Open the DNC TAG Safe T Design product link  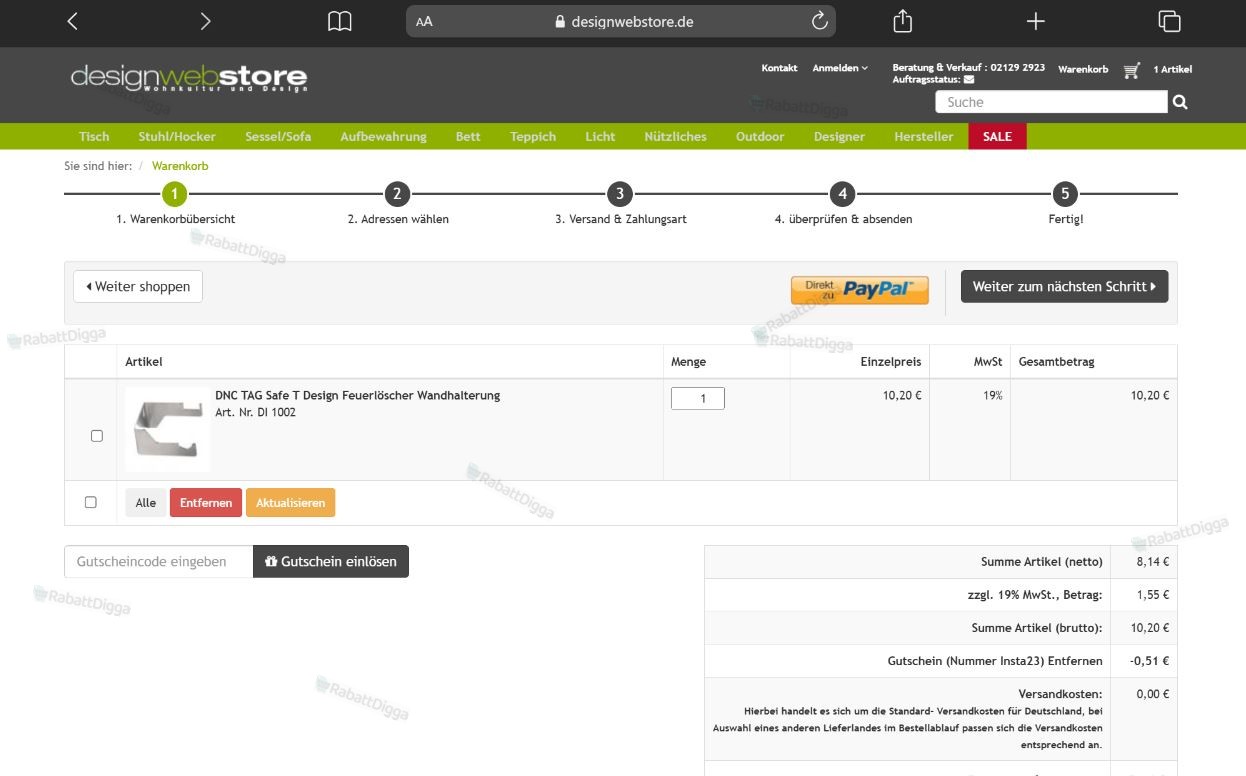coord(357,395)
